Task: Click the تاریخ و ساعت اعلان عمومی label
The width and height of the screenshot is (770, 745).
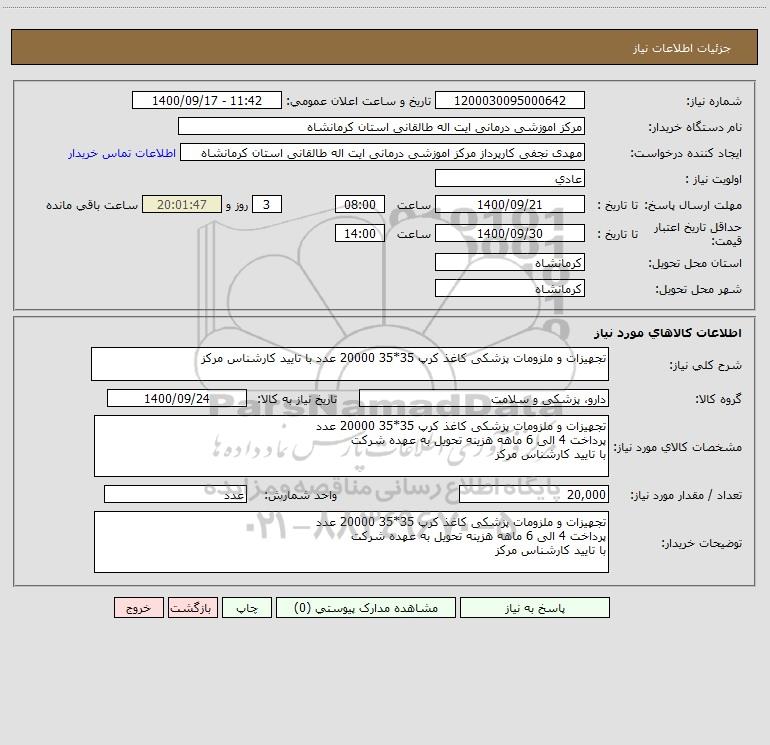Action: 358,101
